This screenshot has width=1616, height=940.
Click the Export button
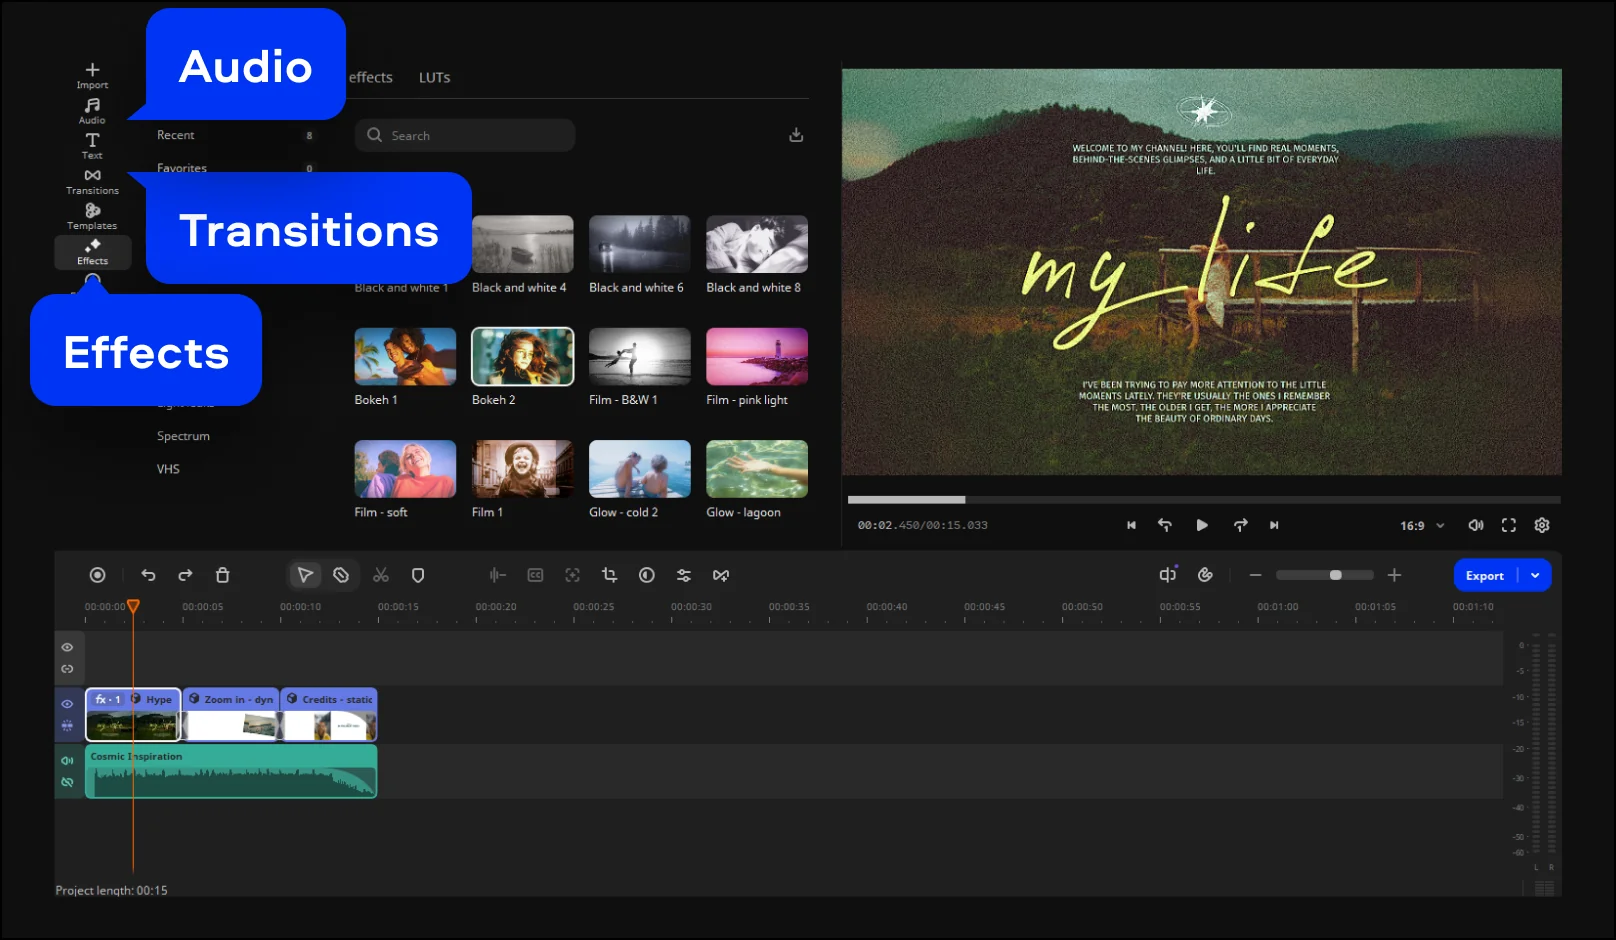coord(1485,575)
